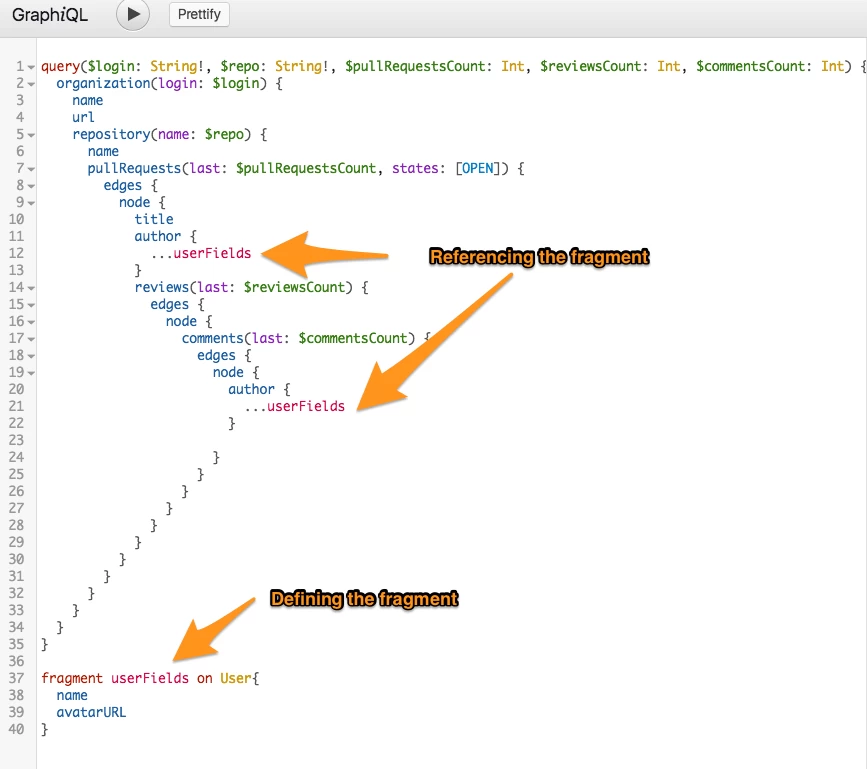Click the url field under organization
This screenshot has width=867, height=769.
[83, 117]
